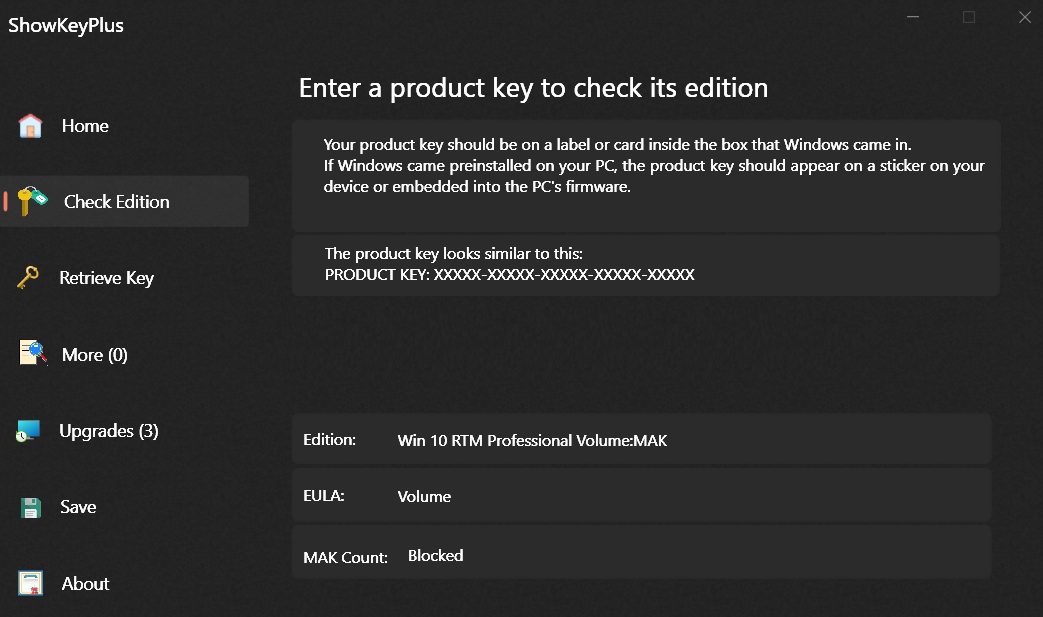
Task: Go to the Retrieve Key label
Action: [x=106, y=278]
